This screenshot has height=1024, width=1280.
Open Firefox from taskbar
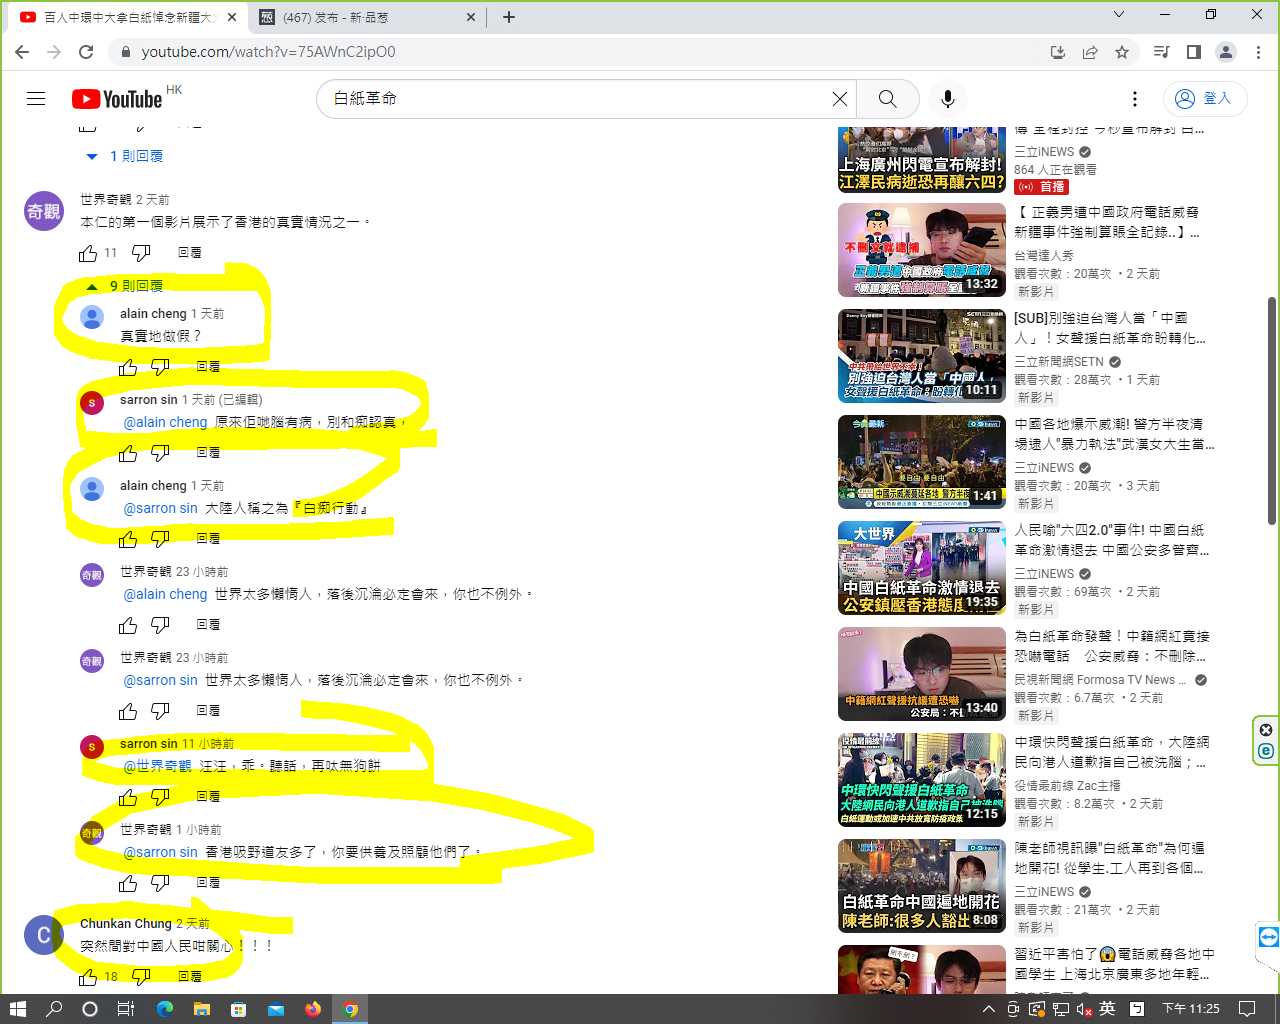pos(313,1009)
